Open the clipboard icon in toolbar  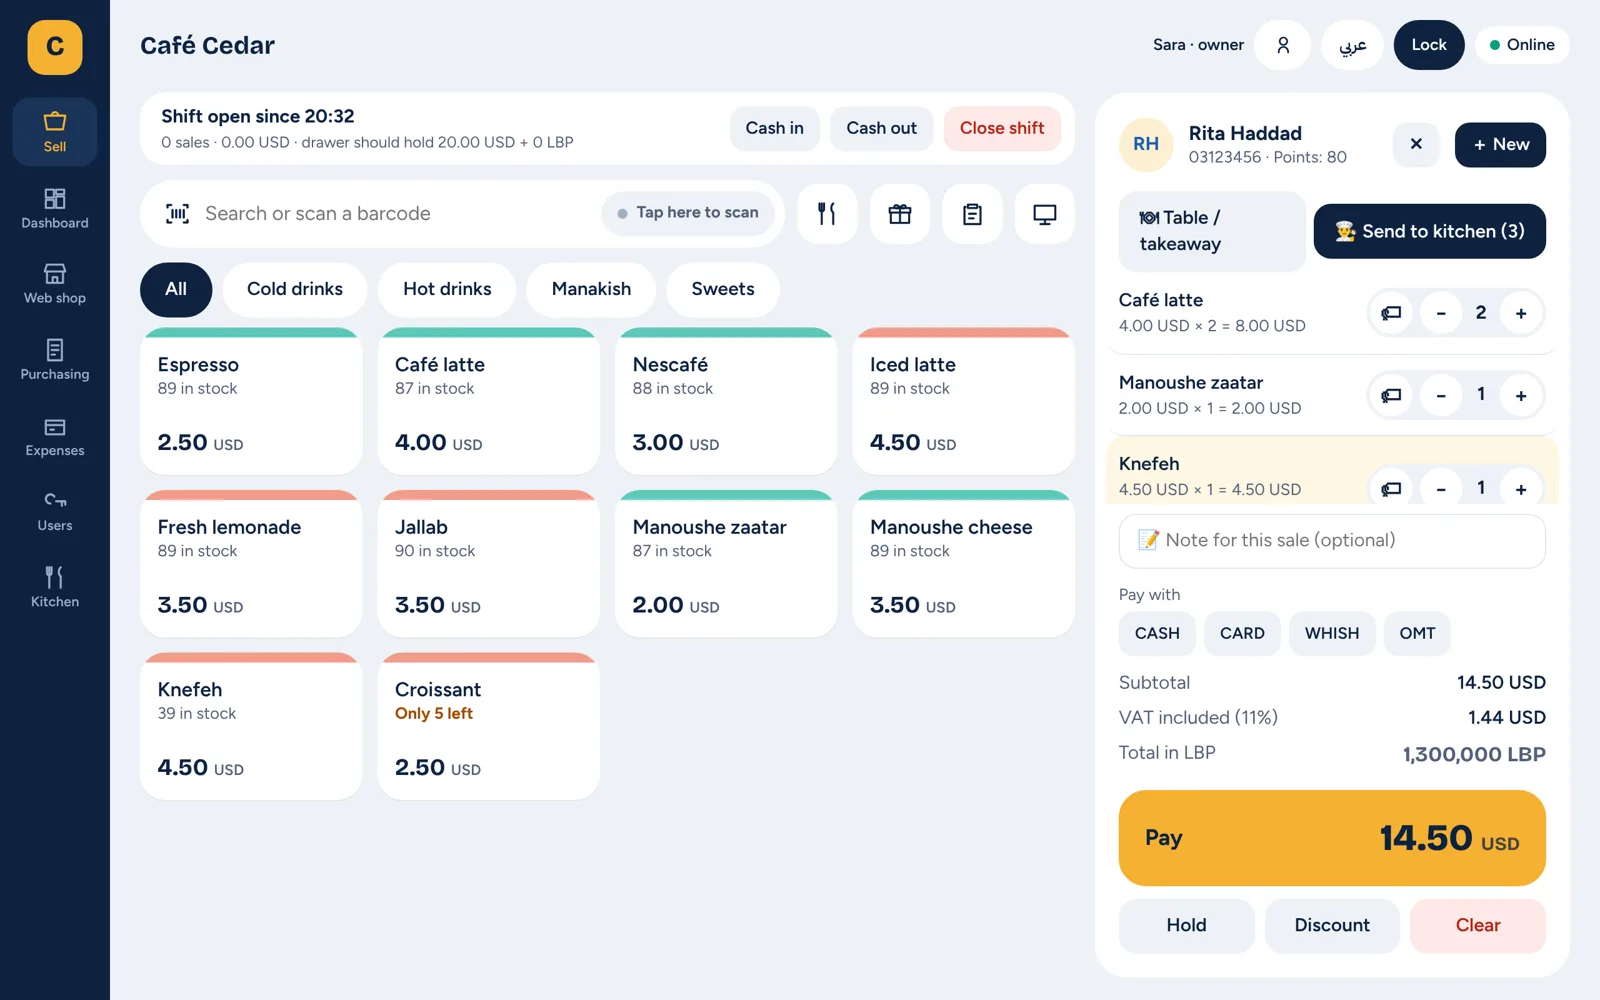pos(972,214)
